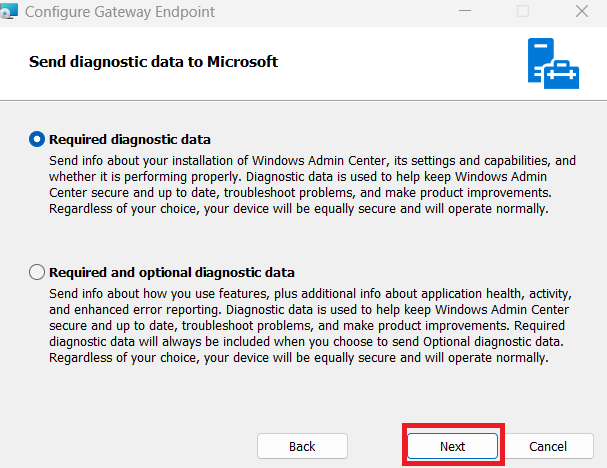
Task: Select Required and optional diagnostic data option
Action: (37, 272)
